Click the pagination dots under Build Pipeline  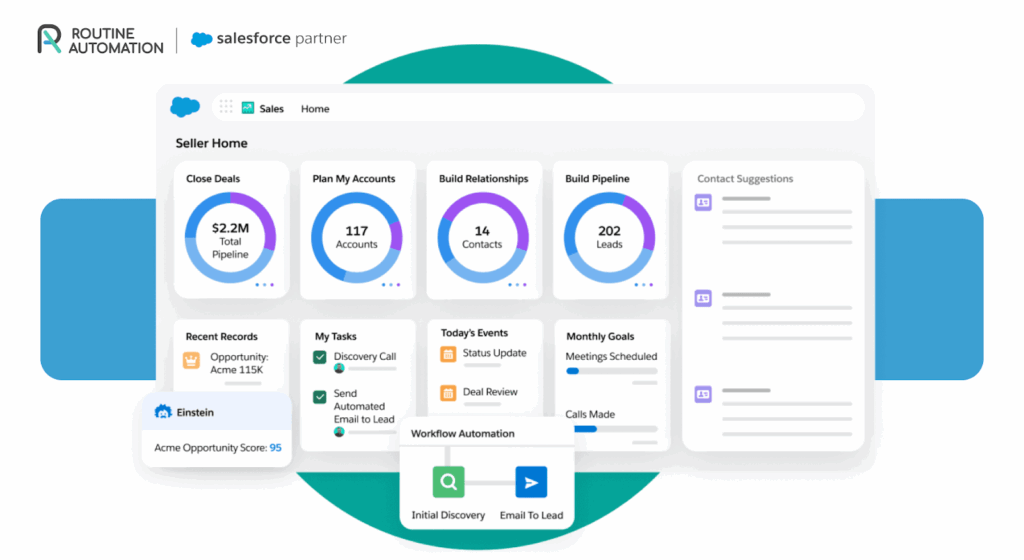[x=643, y=285]
